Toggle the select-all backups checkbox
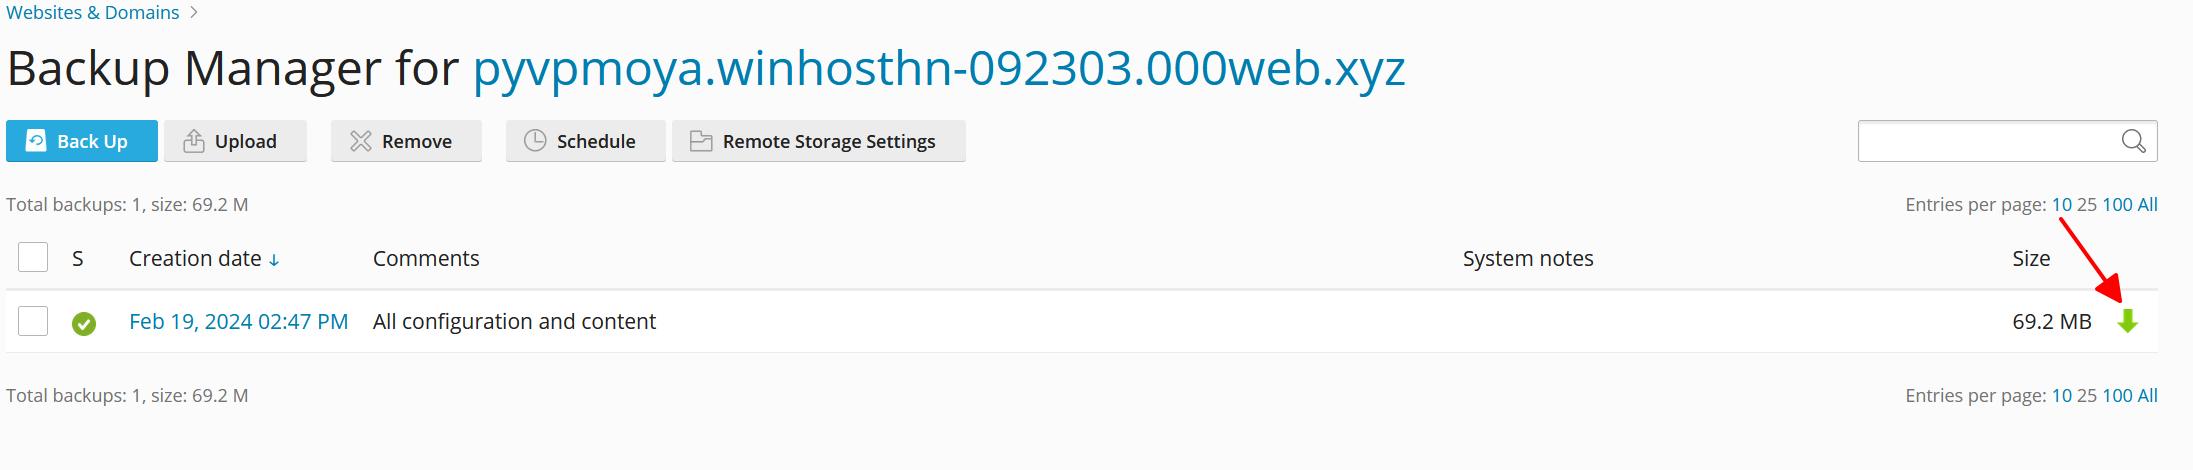Viewport: 2193px width, 470px height. click(33, 257)
